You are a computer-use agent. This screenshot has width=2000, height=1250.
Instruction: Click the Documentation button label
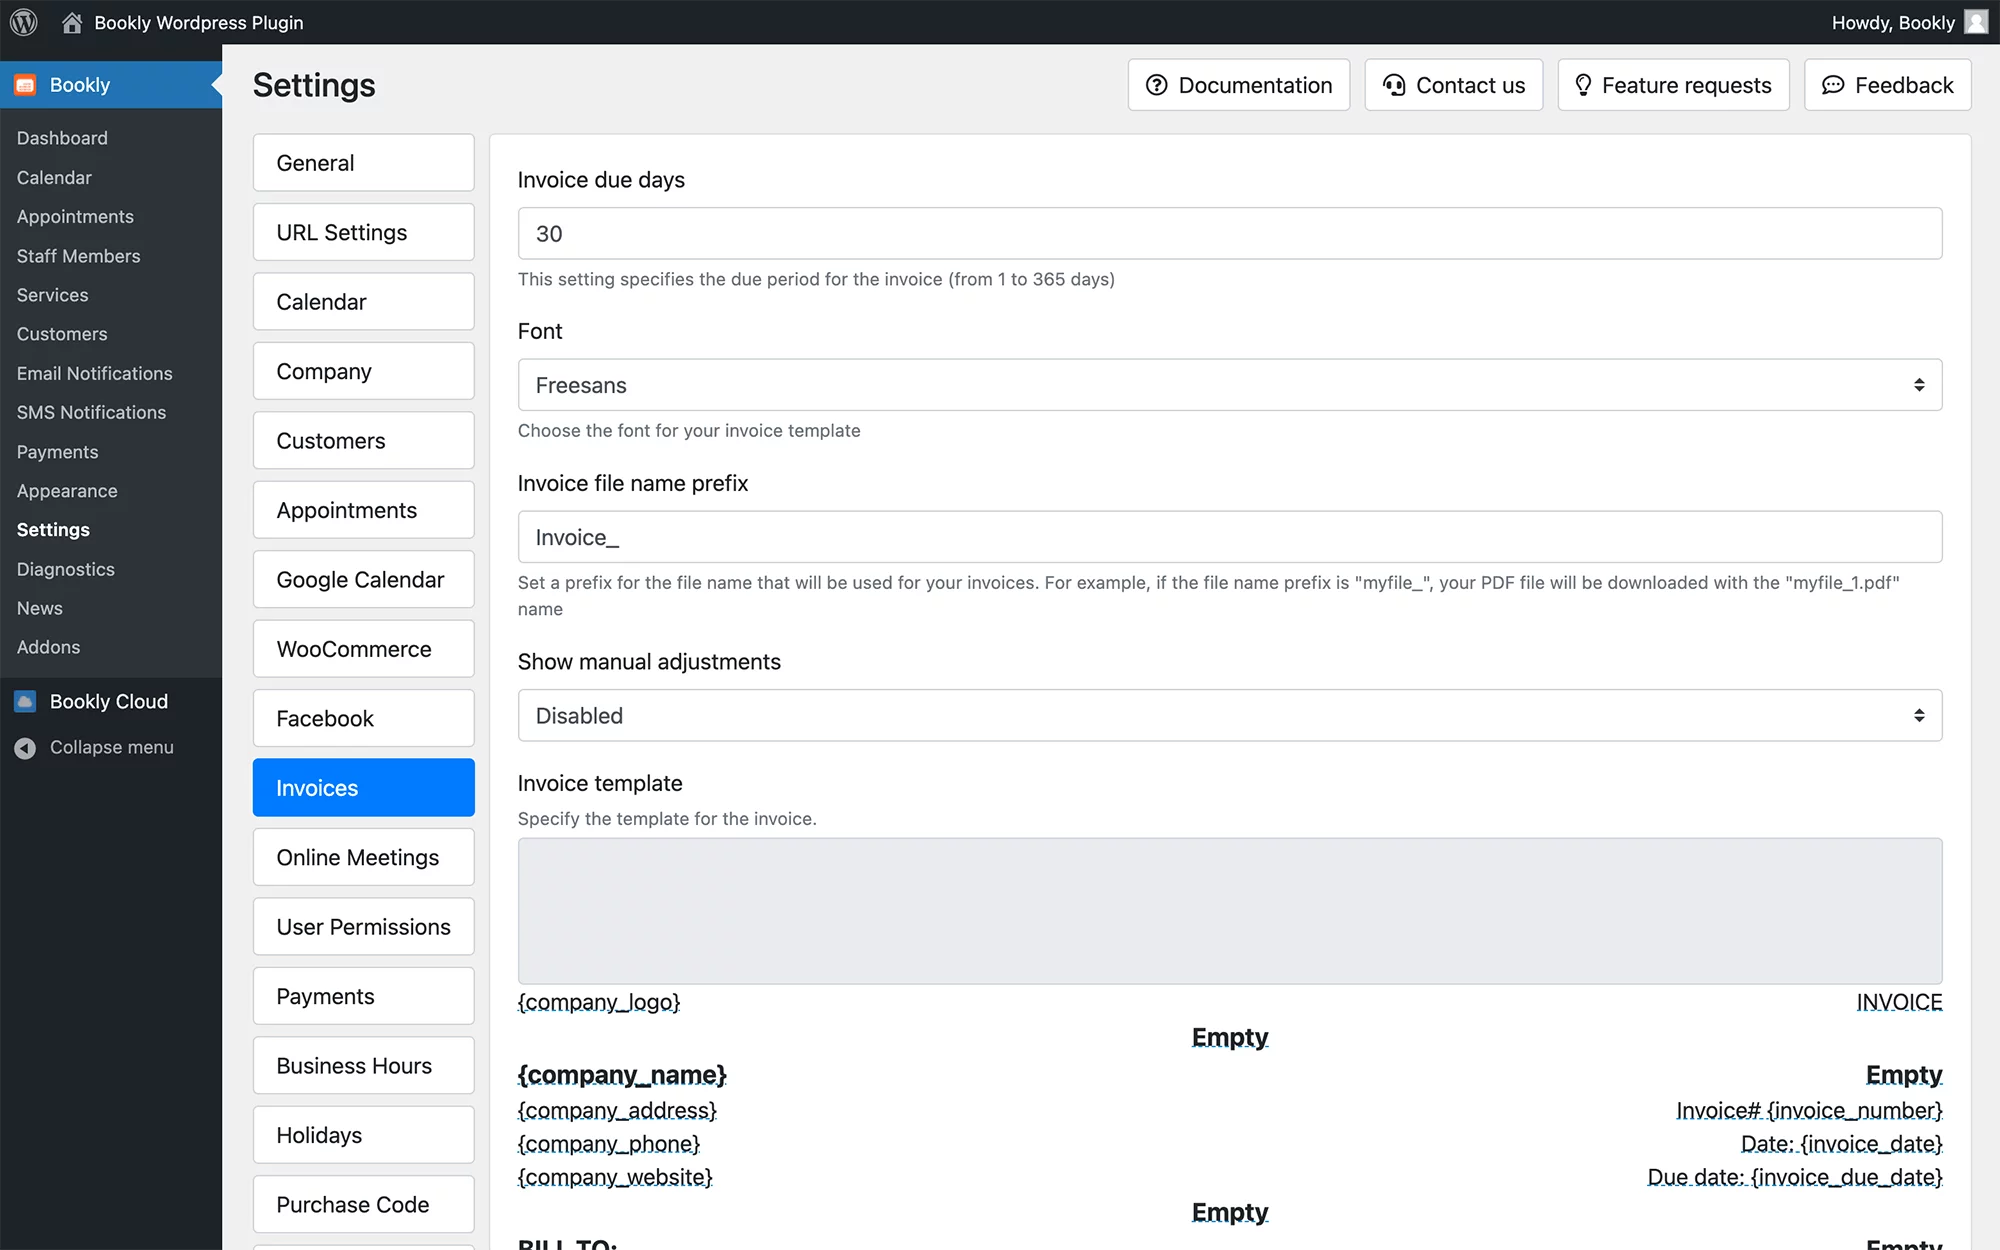click(x=1255, y=85)
